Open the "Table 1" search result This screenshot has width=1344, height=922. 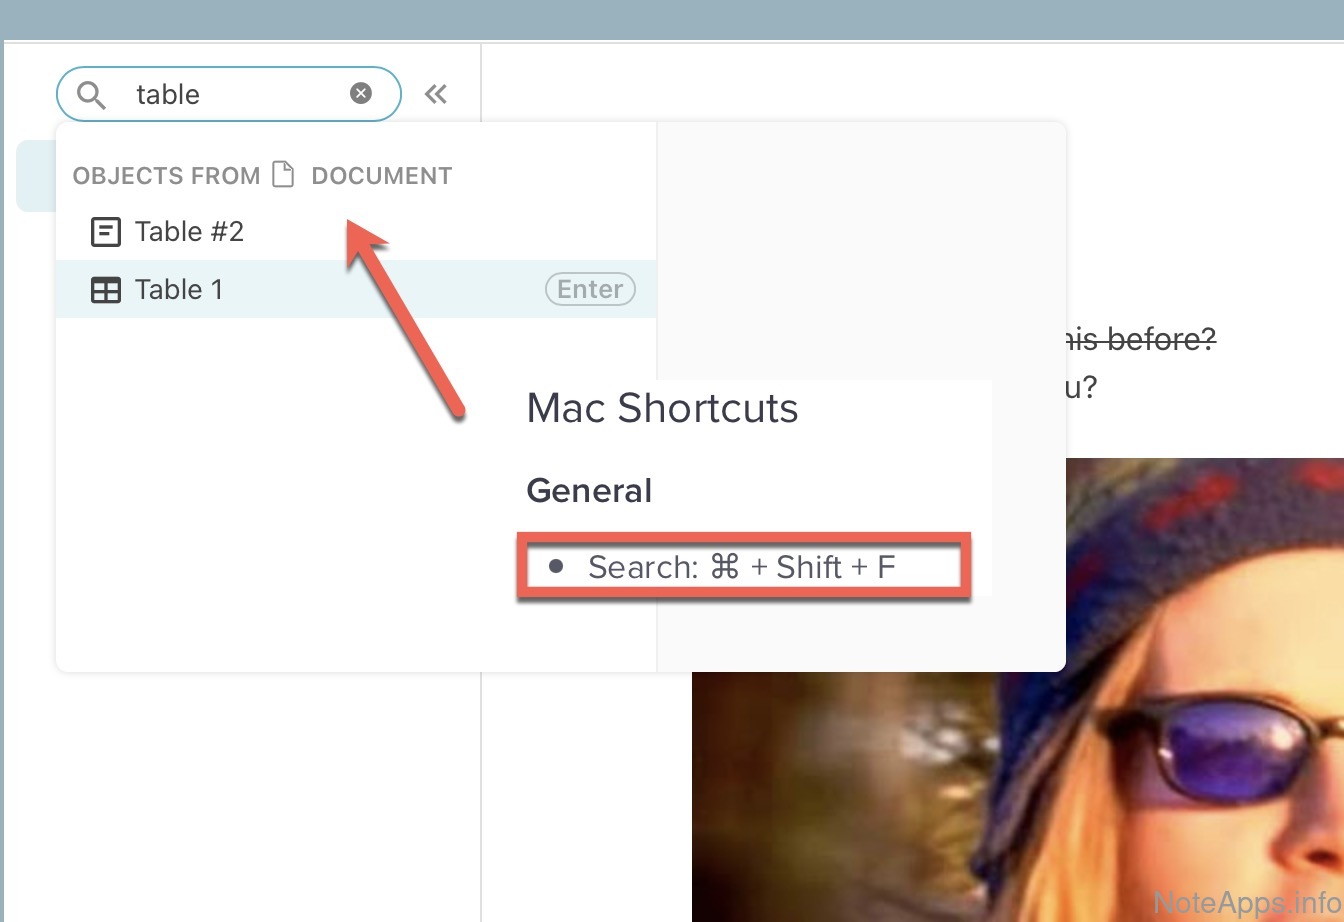click(180, 290)
